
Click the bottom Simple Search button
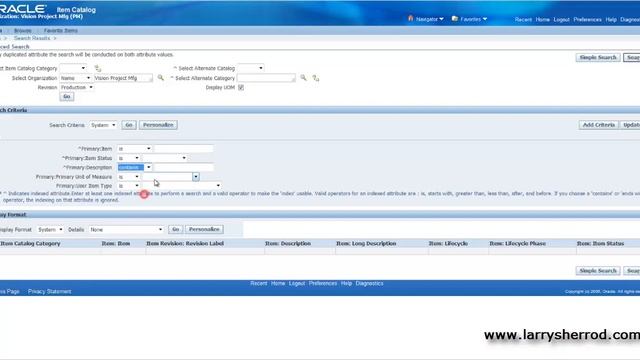point(598,271)
